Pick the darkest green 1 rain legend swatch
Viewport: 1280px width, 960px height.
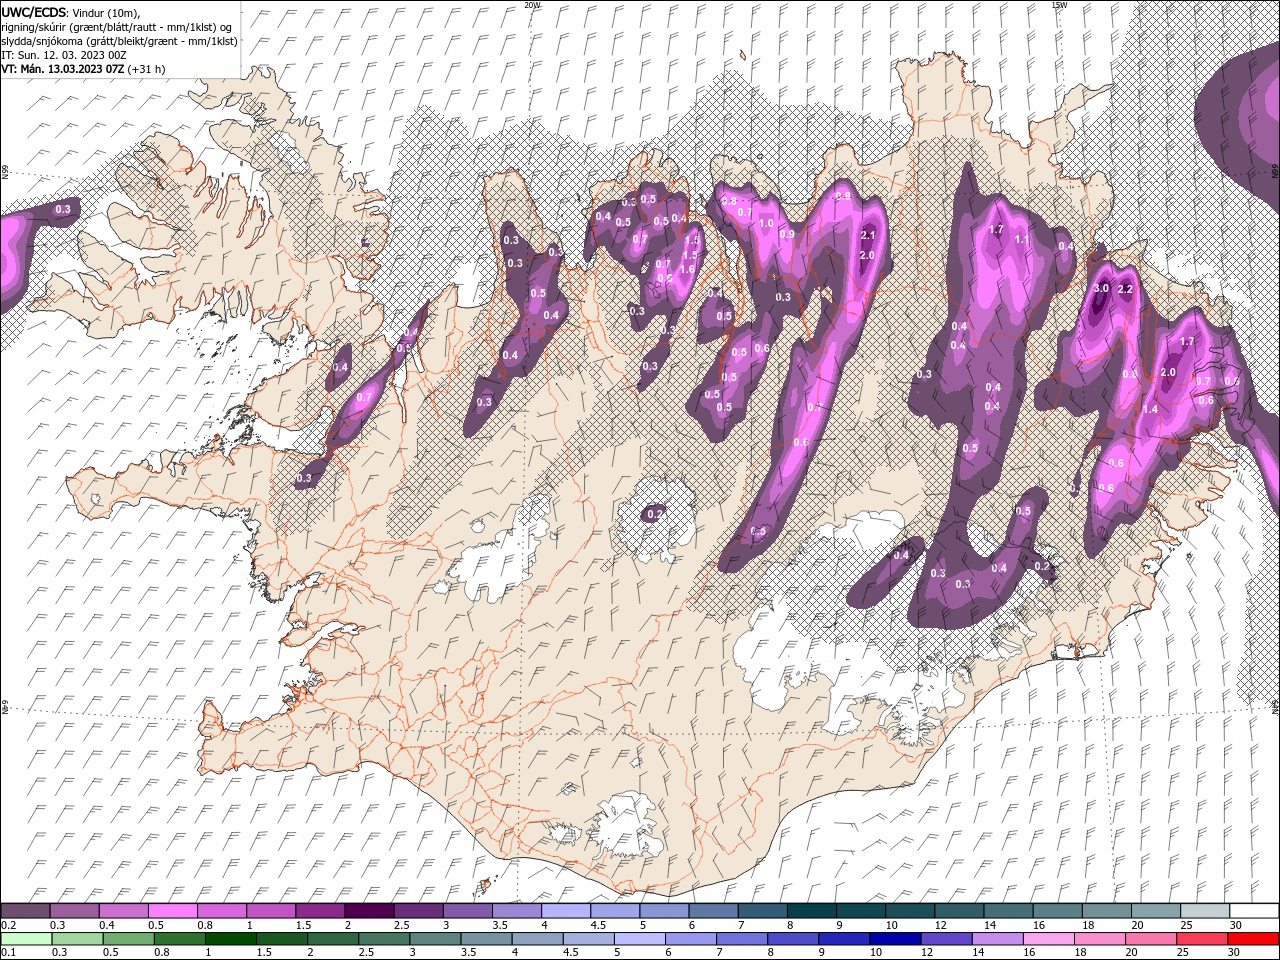coord(231,939)
